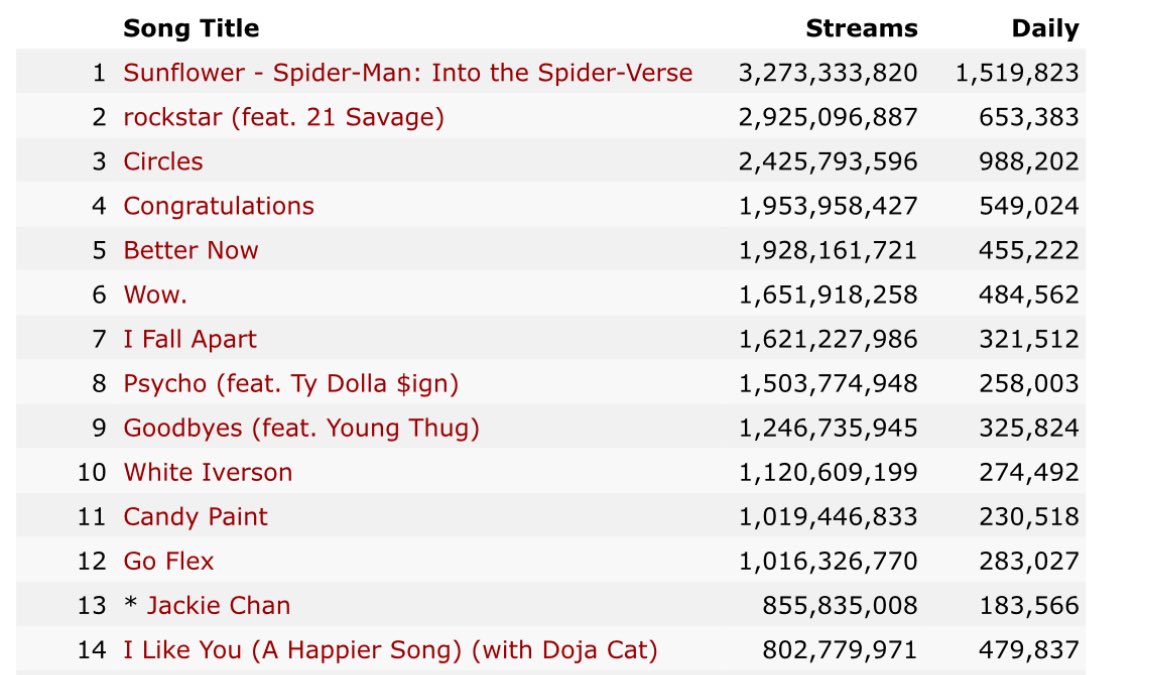This screenshot has width=1170, height=675.
Task: Select the Better Now link
Action: pos(190,250)
